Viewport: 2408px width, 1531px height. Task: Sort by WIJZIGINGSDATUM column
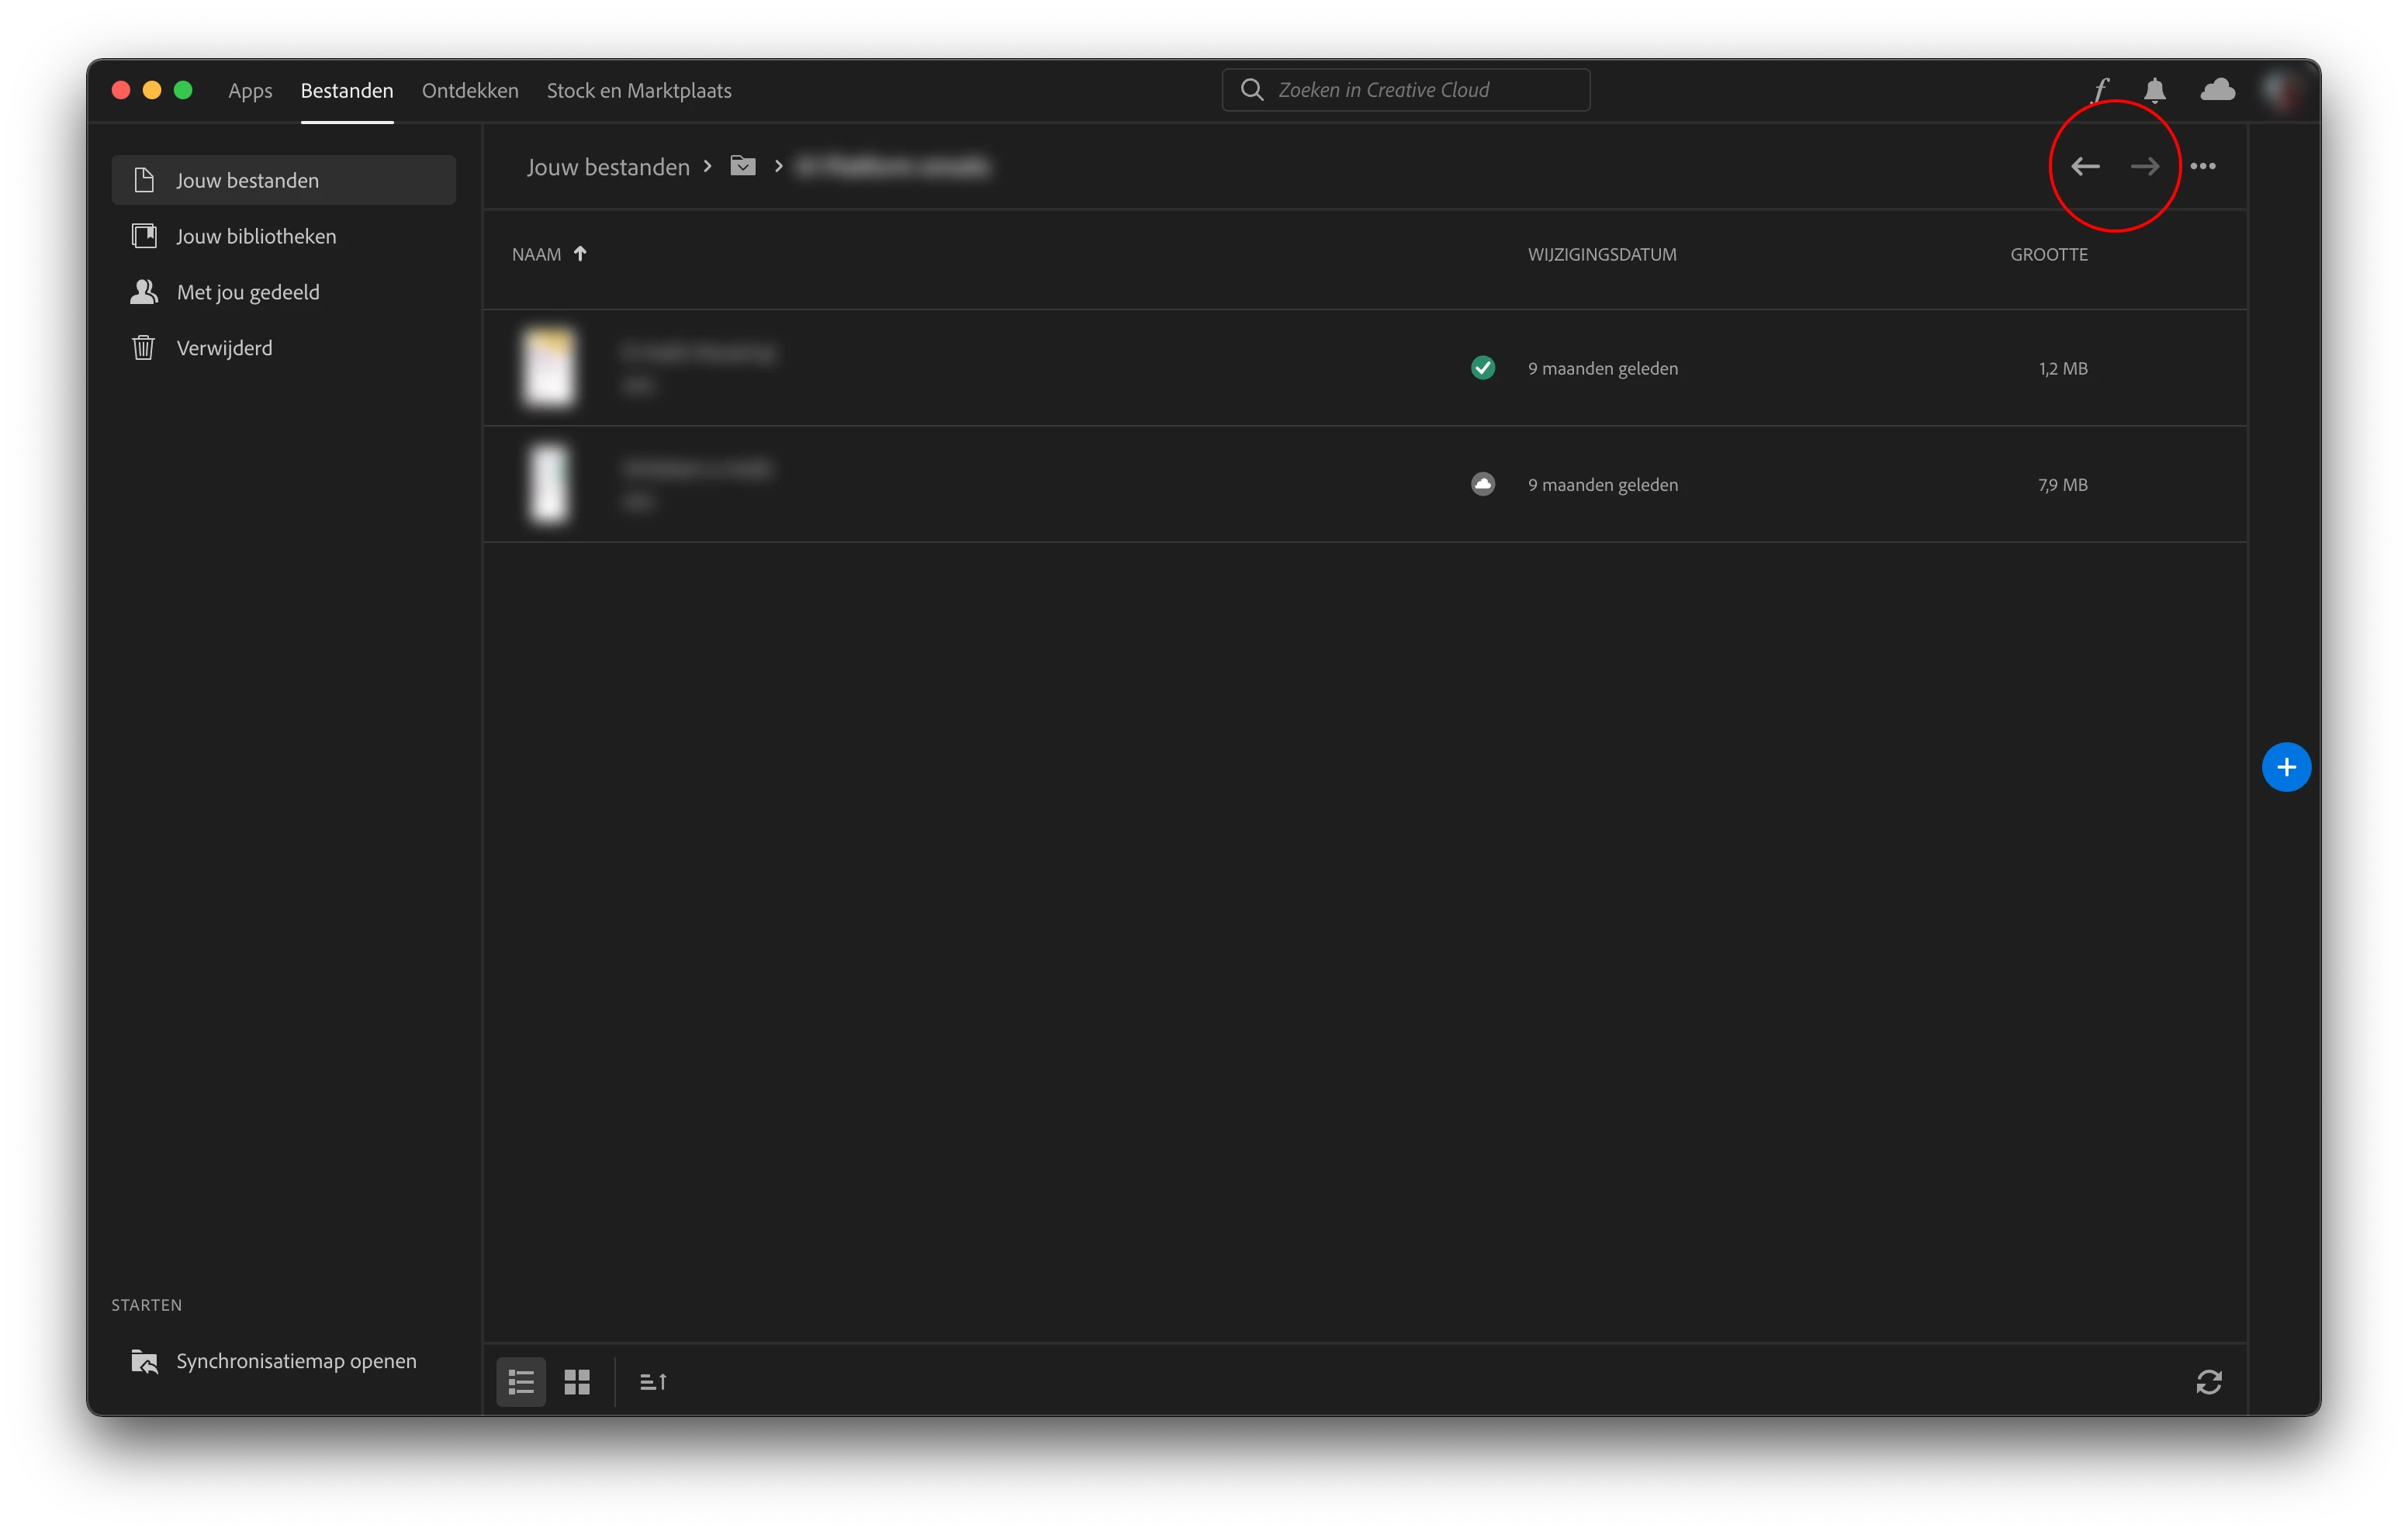1601,254
